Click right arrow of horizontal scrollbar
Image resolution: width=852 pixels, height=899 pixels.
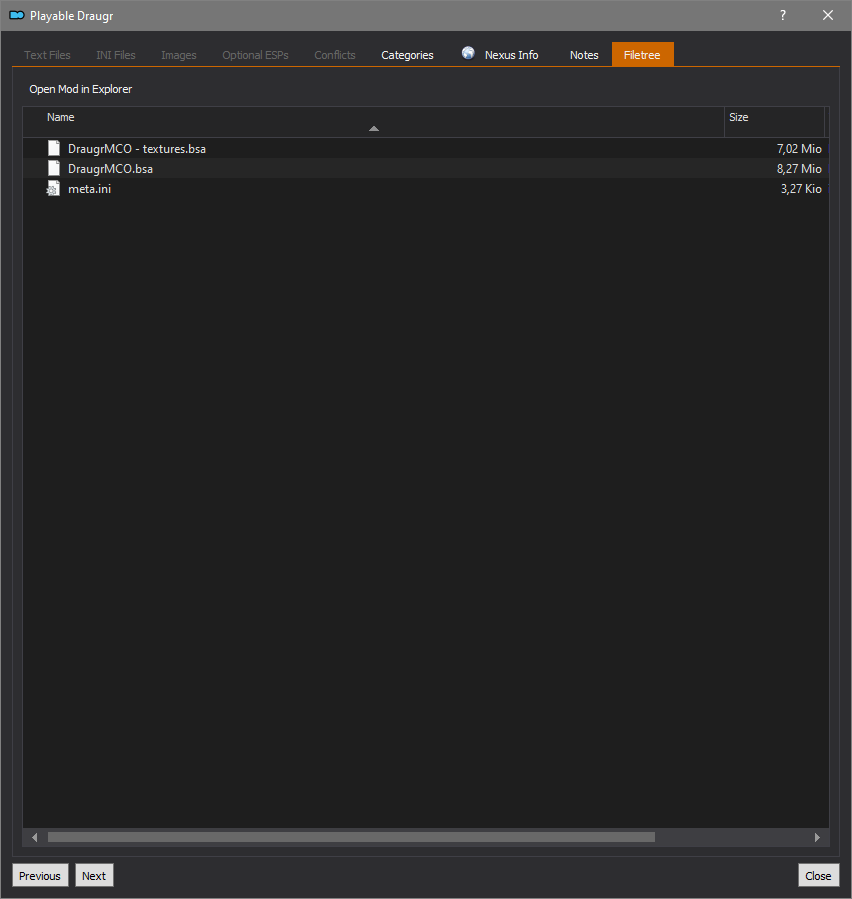pyautogui.click(x=817, y=838)
